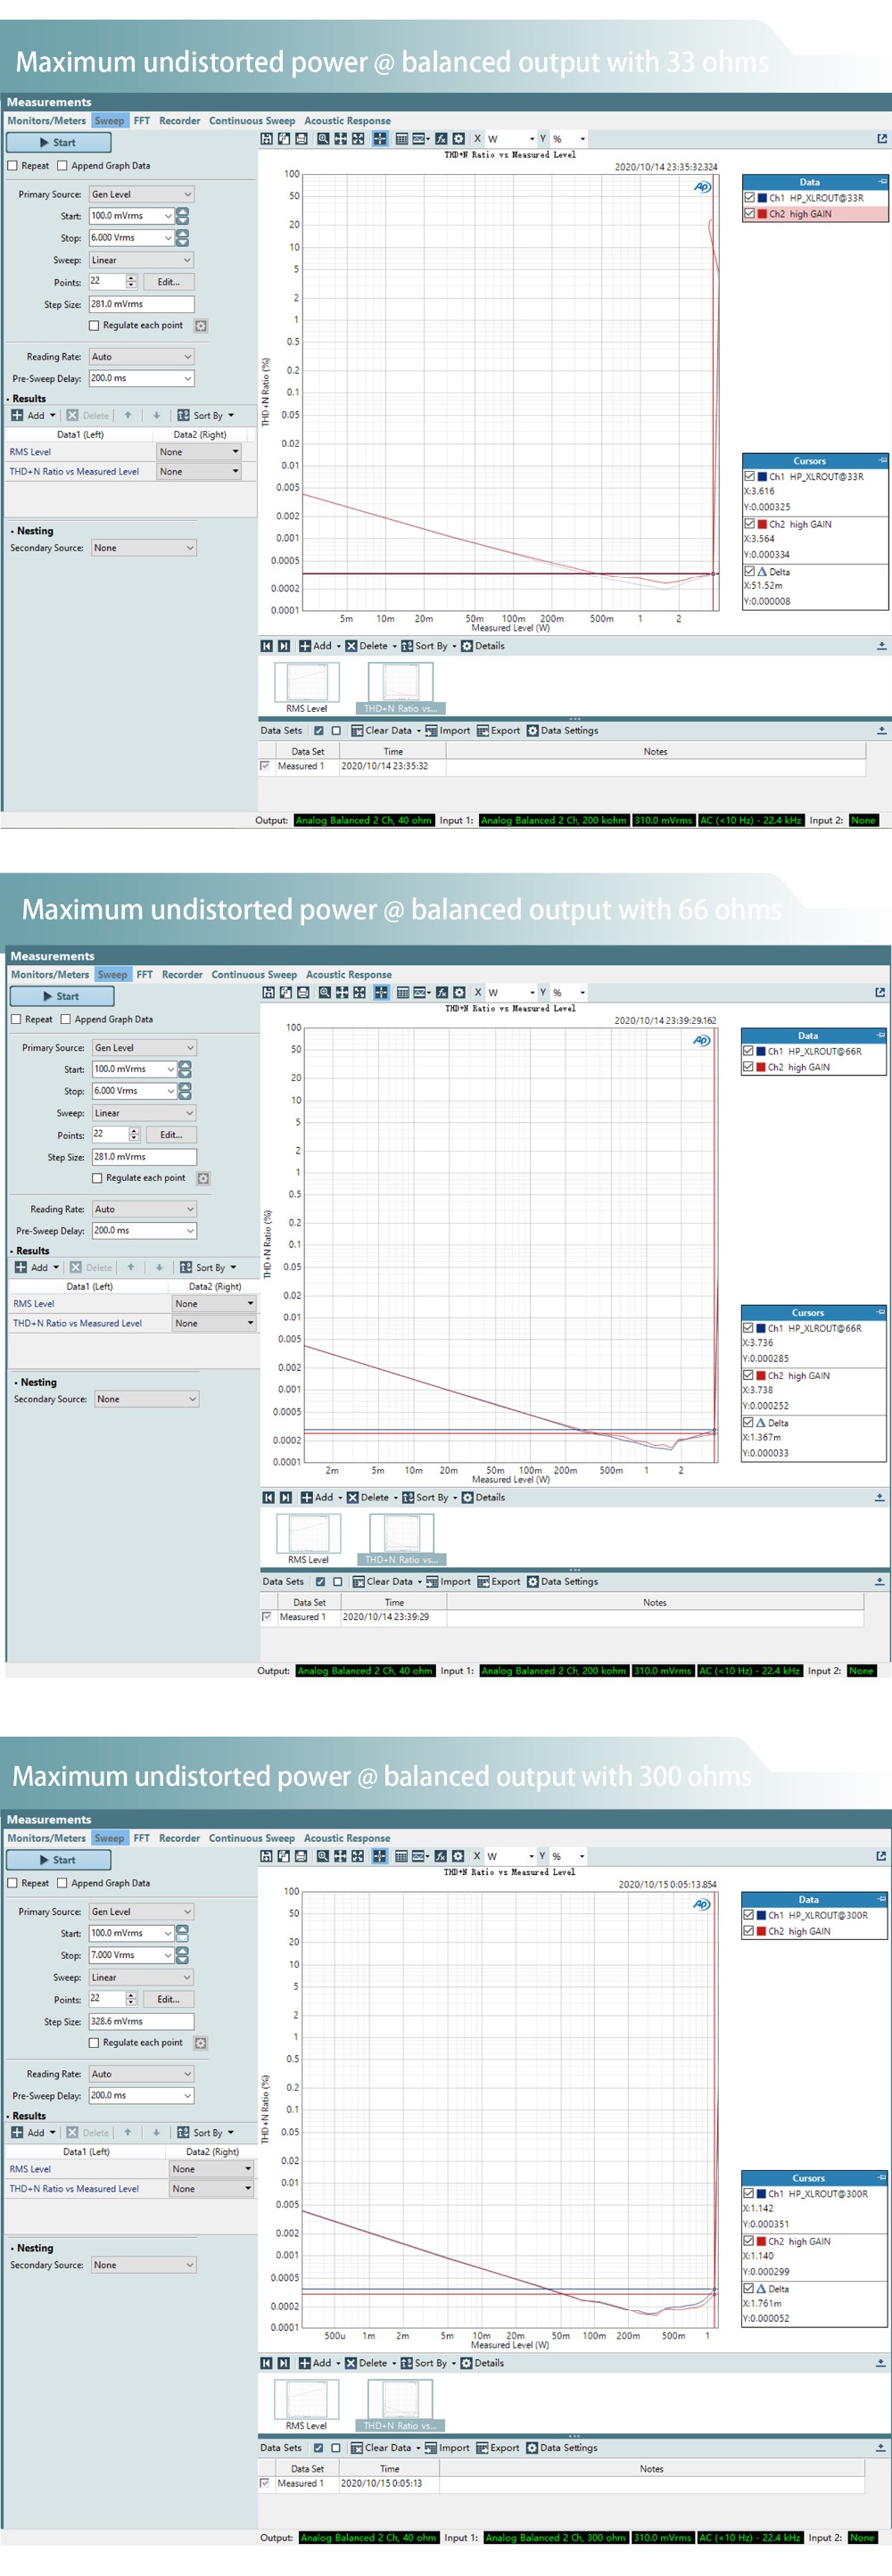Enable Repeat checkbox in 33 ohms panel
892x2576 pixels.
tap(13, 166)
